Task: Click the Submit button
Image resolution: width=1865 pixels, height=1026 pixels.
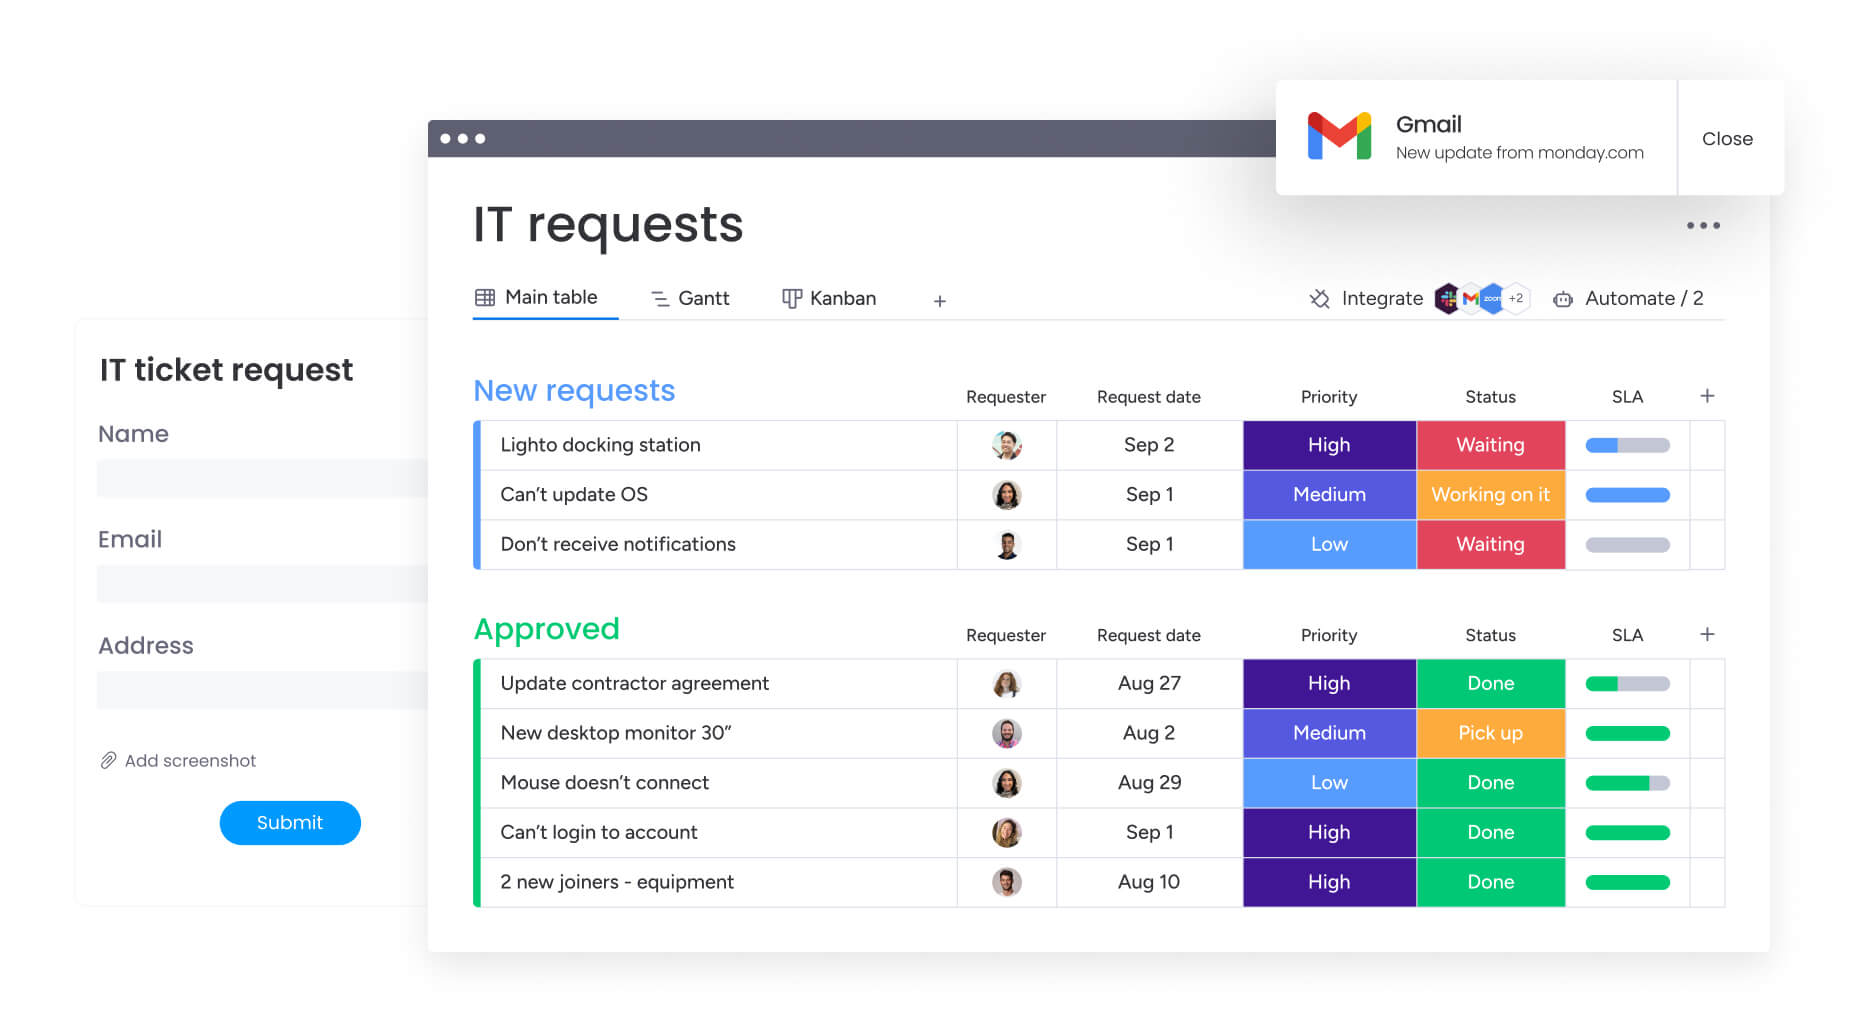Action: [x=290, y=822]
